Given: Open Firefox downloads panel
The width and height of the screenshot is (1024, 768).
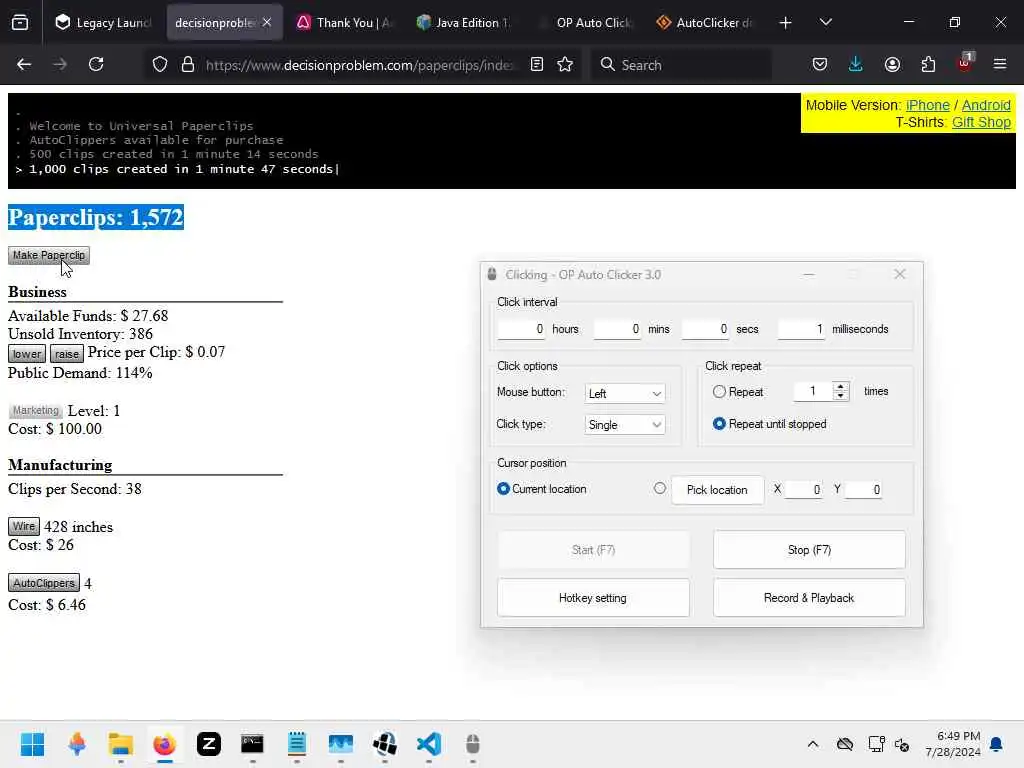Looking at the screenshot, I should tap(856, 65).
